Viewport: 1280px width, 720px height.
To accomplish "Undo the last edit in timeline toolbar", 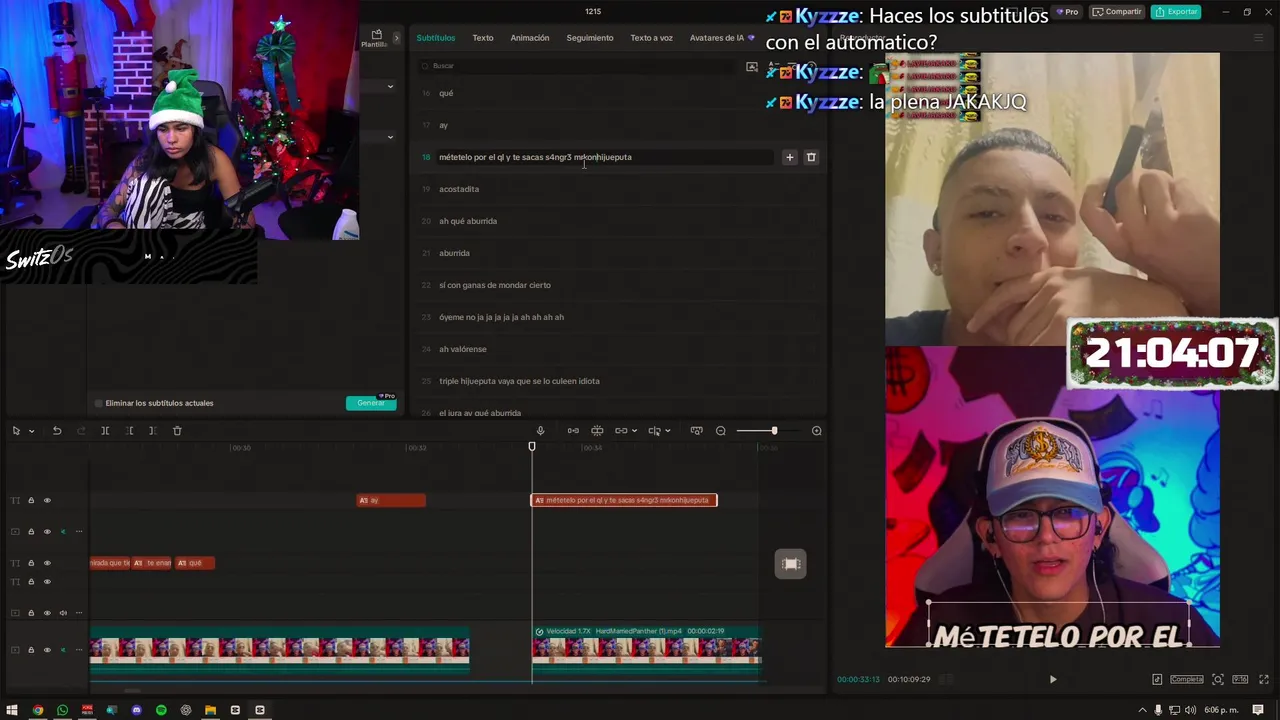I will [57, 431].
